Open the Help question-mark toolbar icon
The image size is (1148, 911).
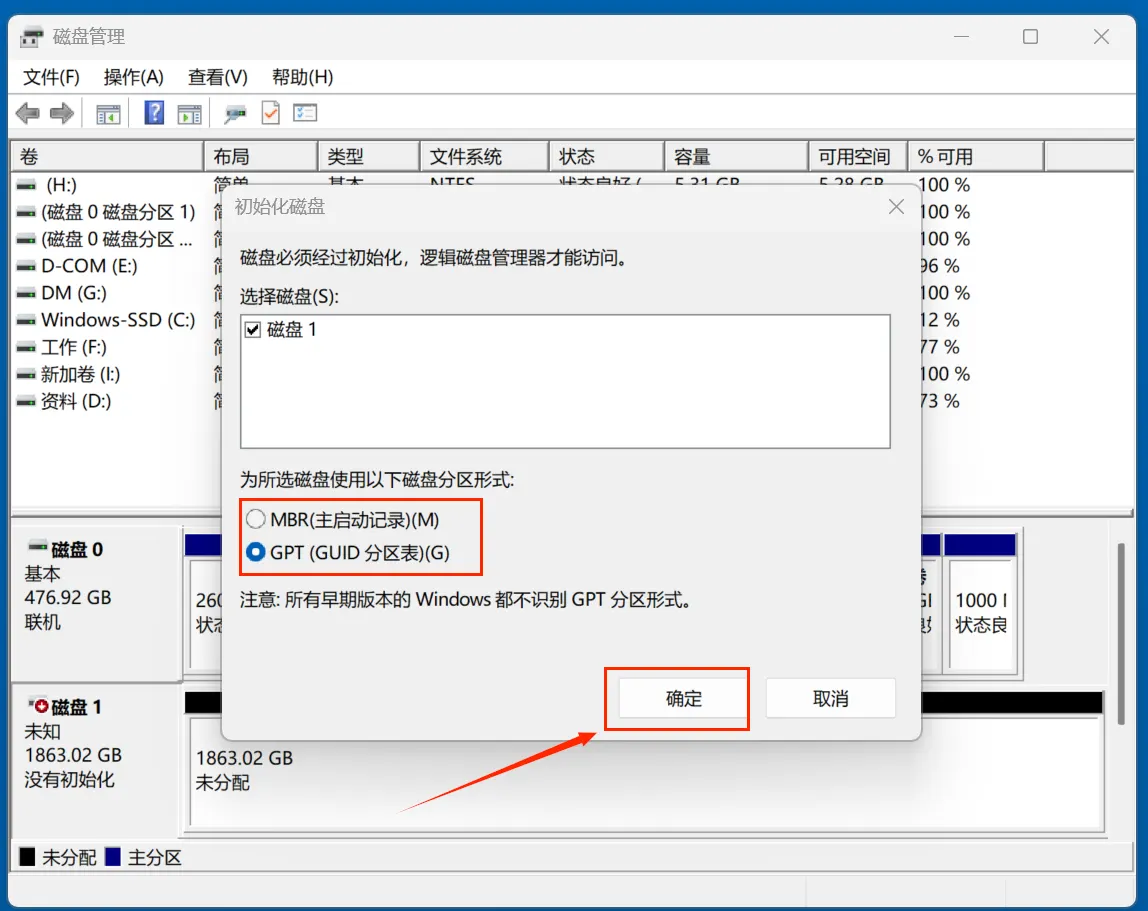[x=154, y=113]
